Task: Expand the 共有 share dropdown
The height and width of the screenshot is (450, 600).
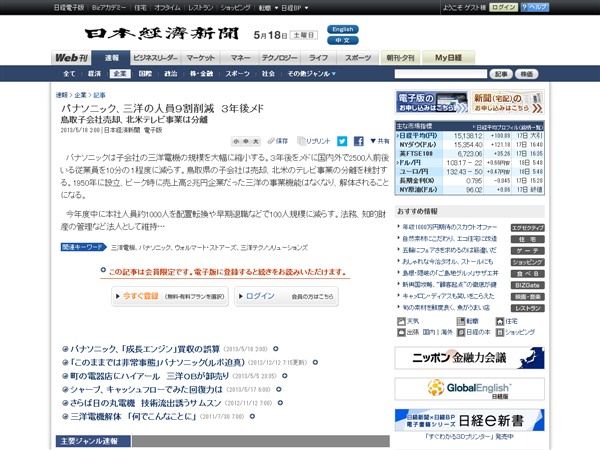Action: 380,141
